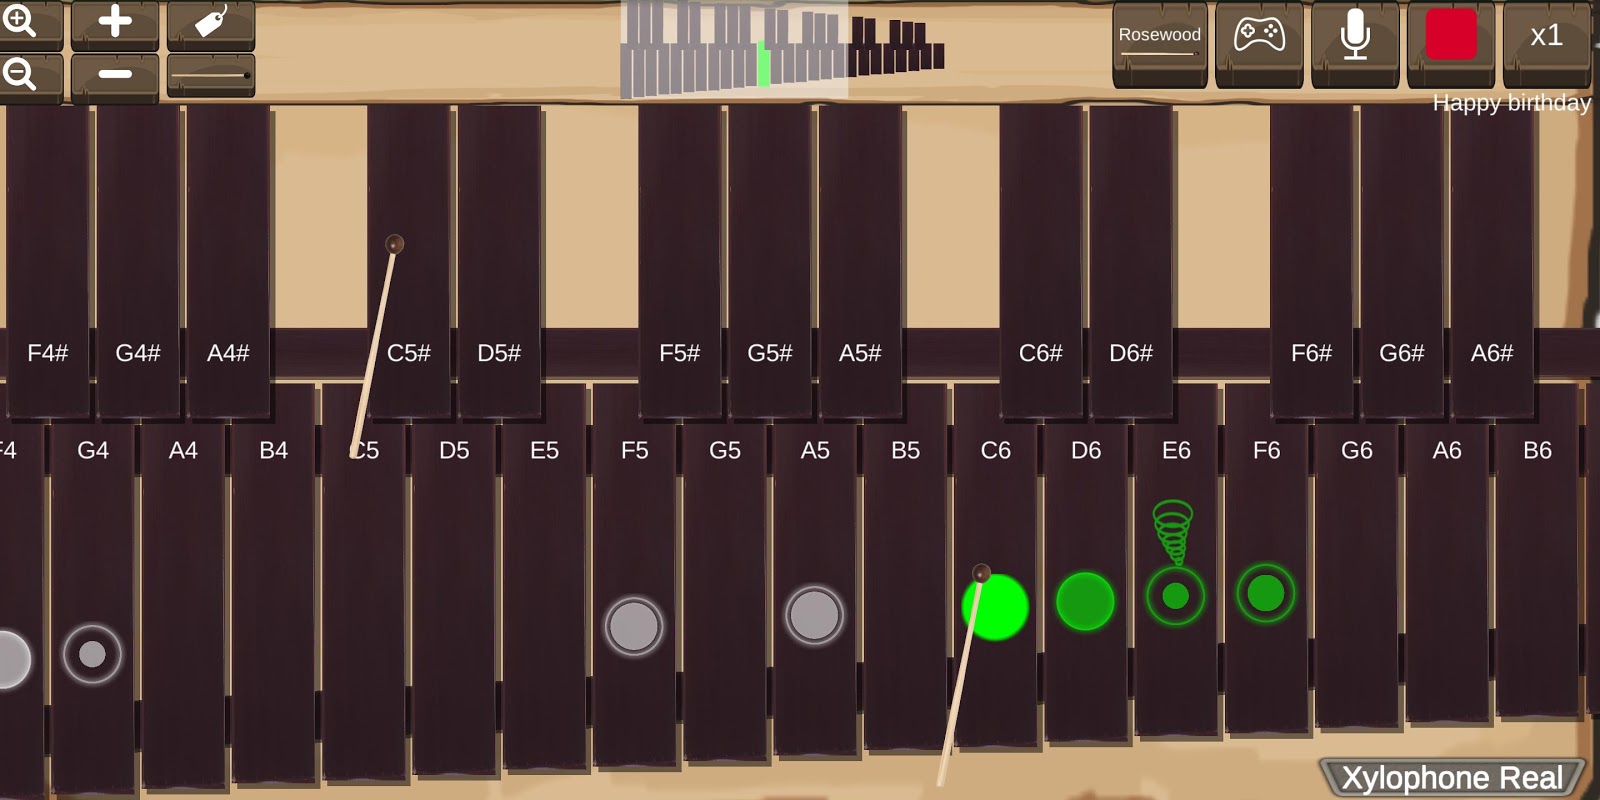Toggle note labels with the tag icon
Viewport: 1600px width, 800px height.
(211, 22)
